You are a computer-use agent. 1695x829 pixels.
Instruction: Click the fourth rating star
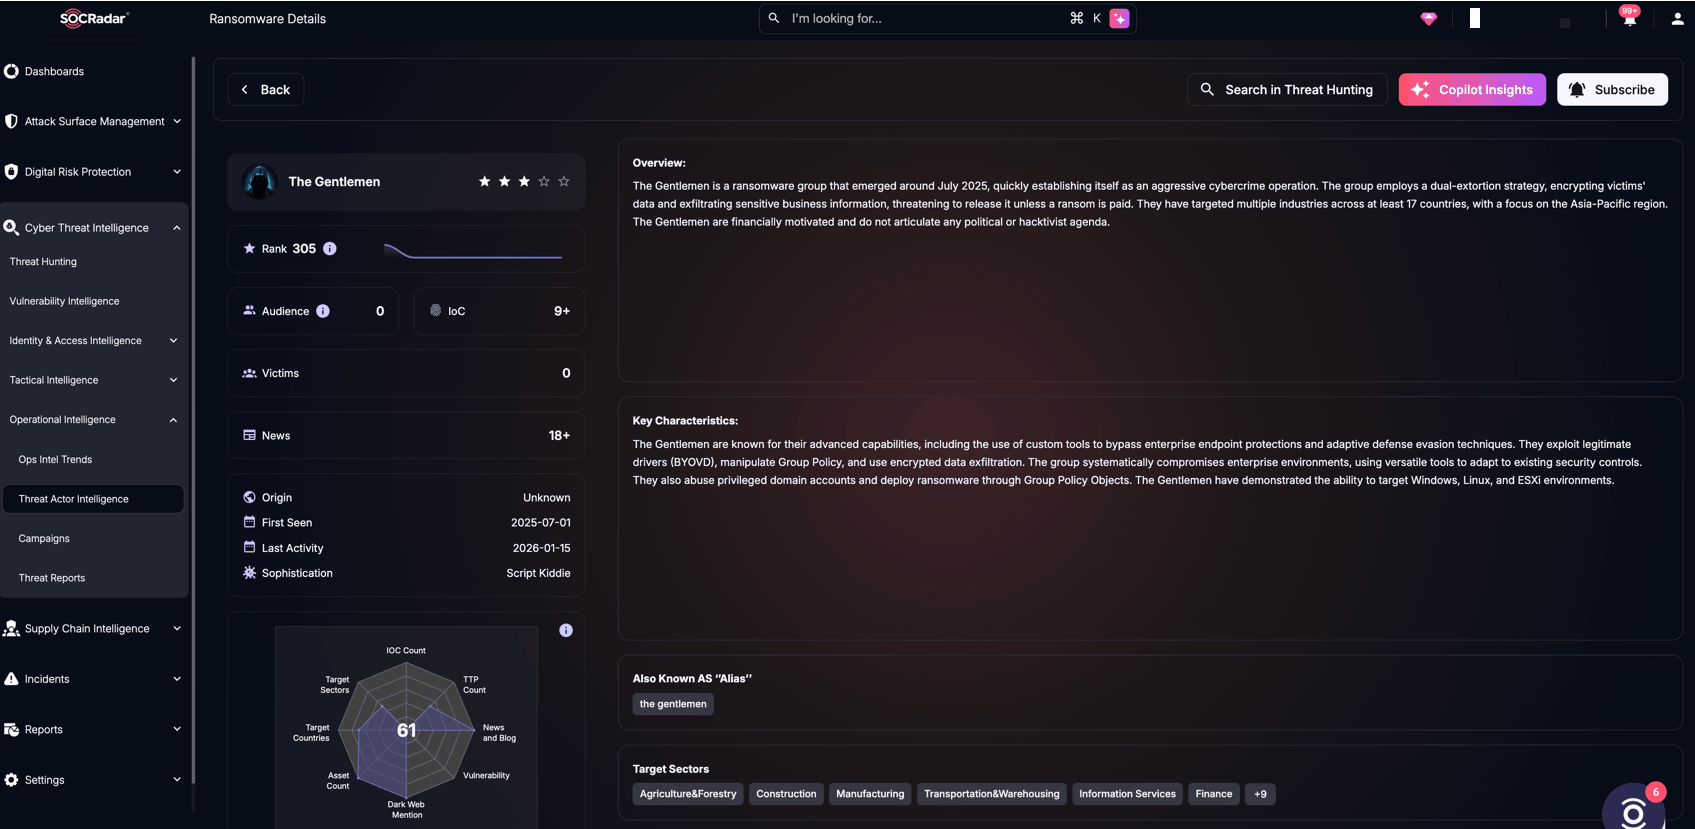click(544, 181)
